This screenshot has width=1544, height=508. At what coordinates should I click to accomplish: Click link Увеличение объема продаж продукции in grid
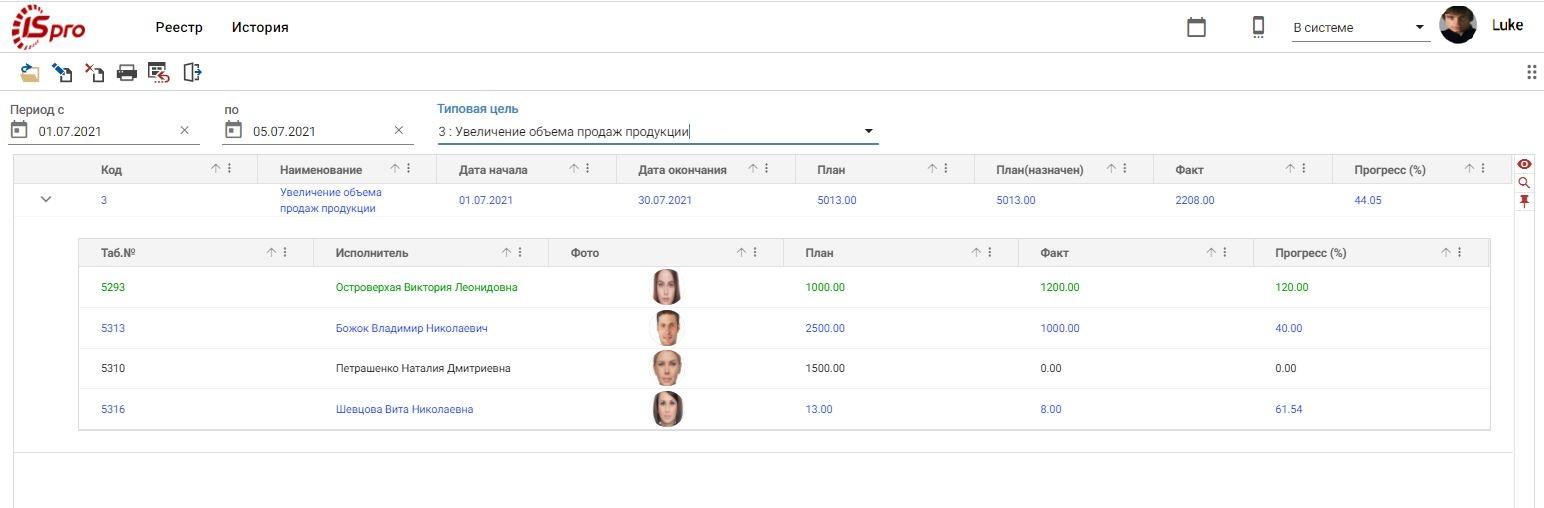click(x=330, y=200)
